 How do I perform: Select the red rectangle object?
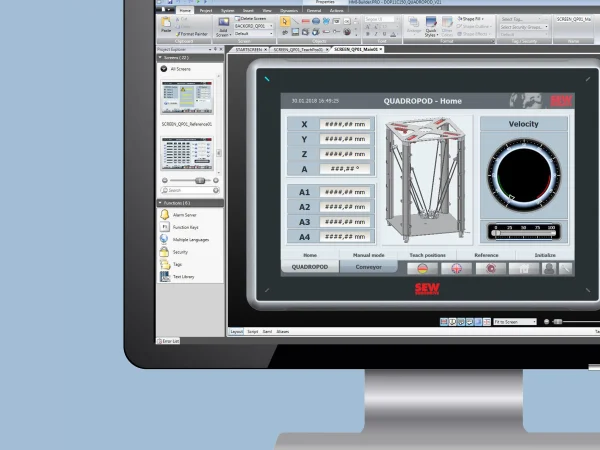pyautogui.click(x=305, y=21)
